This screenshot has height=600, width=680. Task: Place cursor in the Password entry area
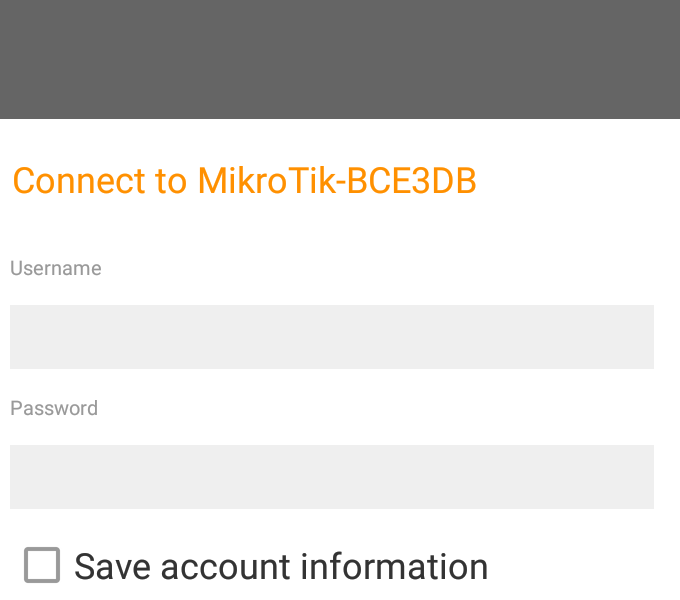coord(332,477)
